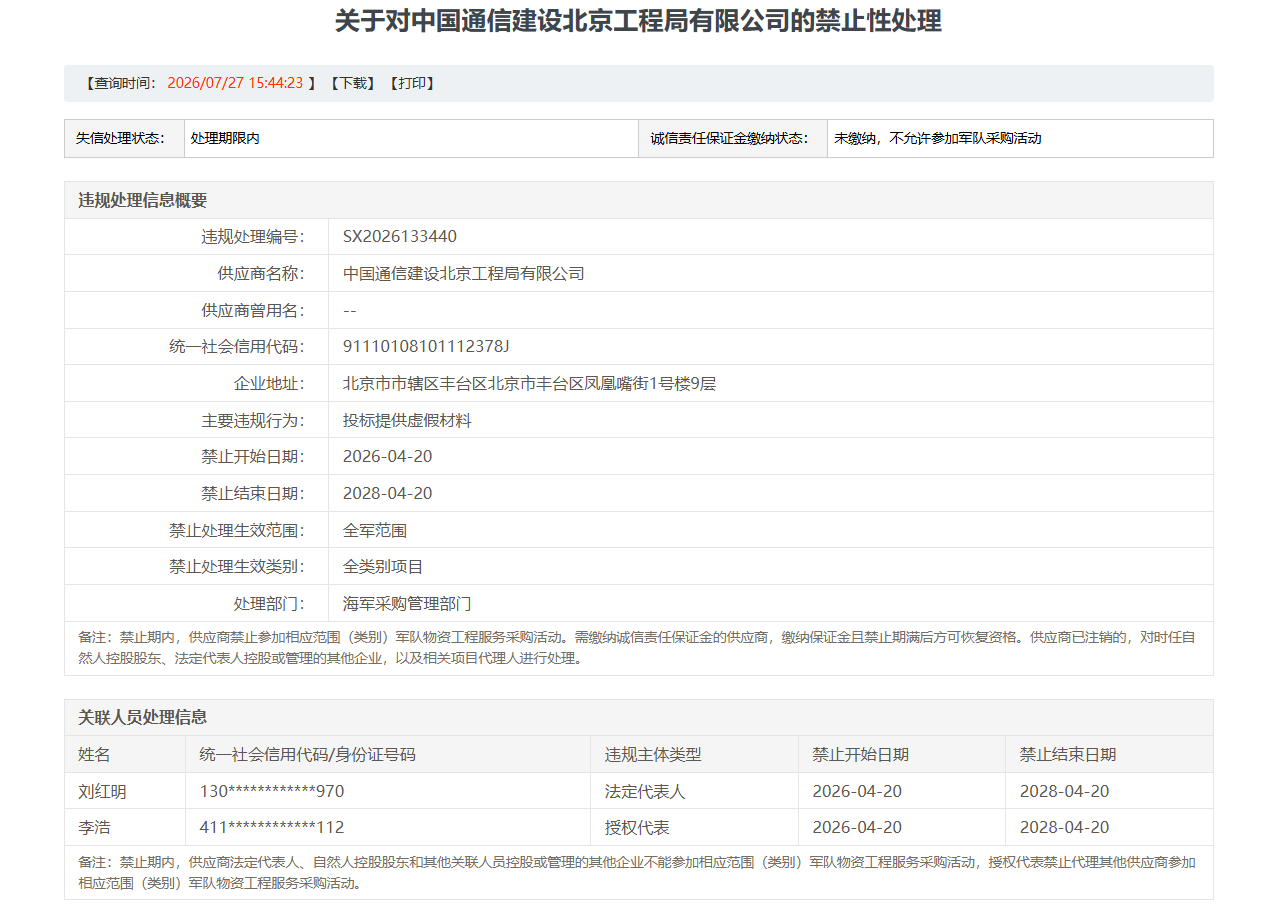Click the ban start date 2026-04-20 in summary
This screenshot has height=907, width=1276.
point(388,456)
